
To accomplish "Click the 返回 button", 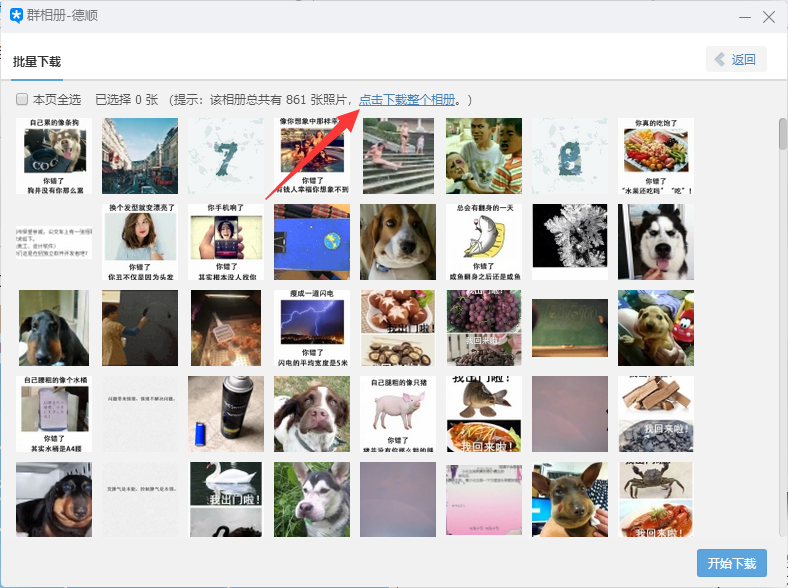I will point(736,59).
